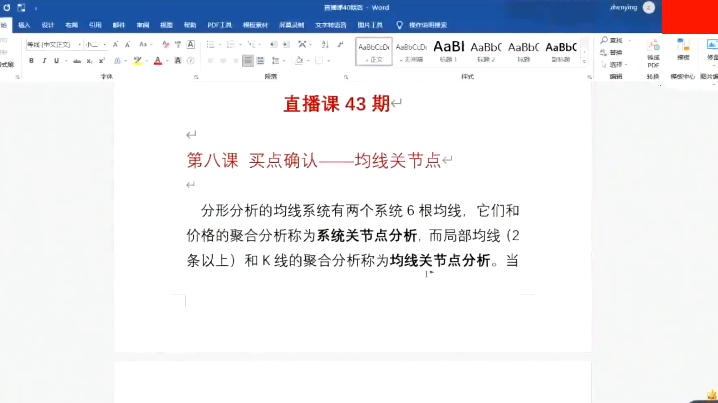Viewport: 718px width, 403px height.
Task: Apply subscript formatting
Action: tap(90, 61)
